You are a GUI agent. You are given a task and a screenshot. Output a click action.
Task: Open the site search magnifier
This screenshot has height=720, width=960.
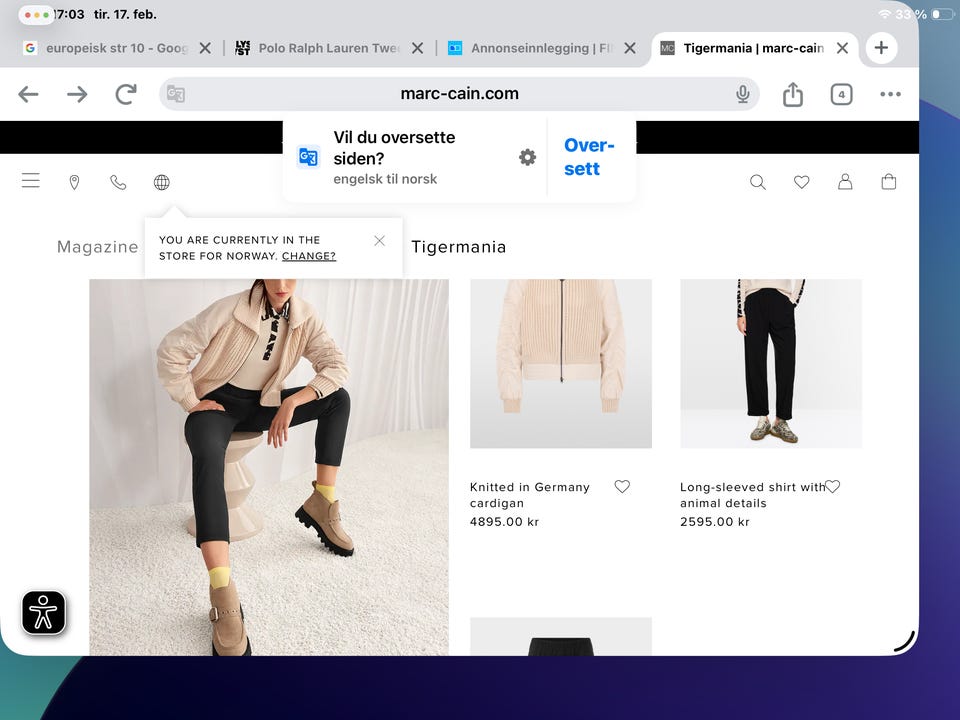[758, 182]
